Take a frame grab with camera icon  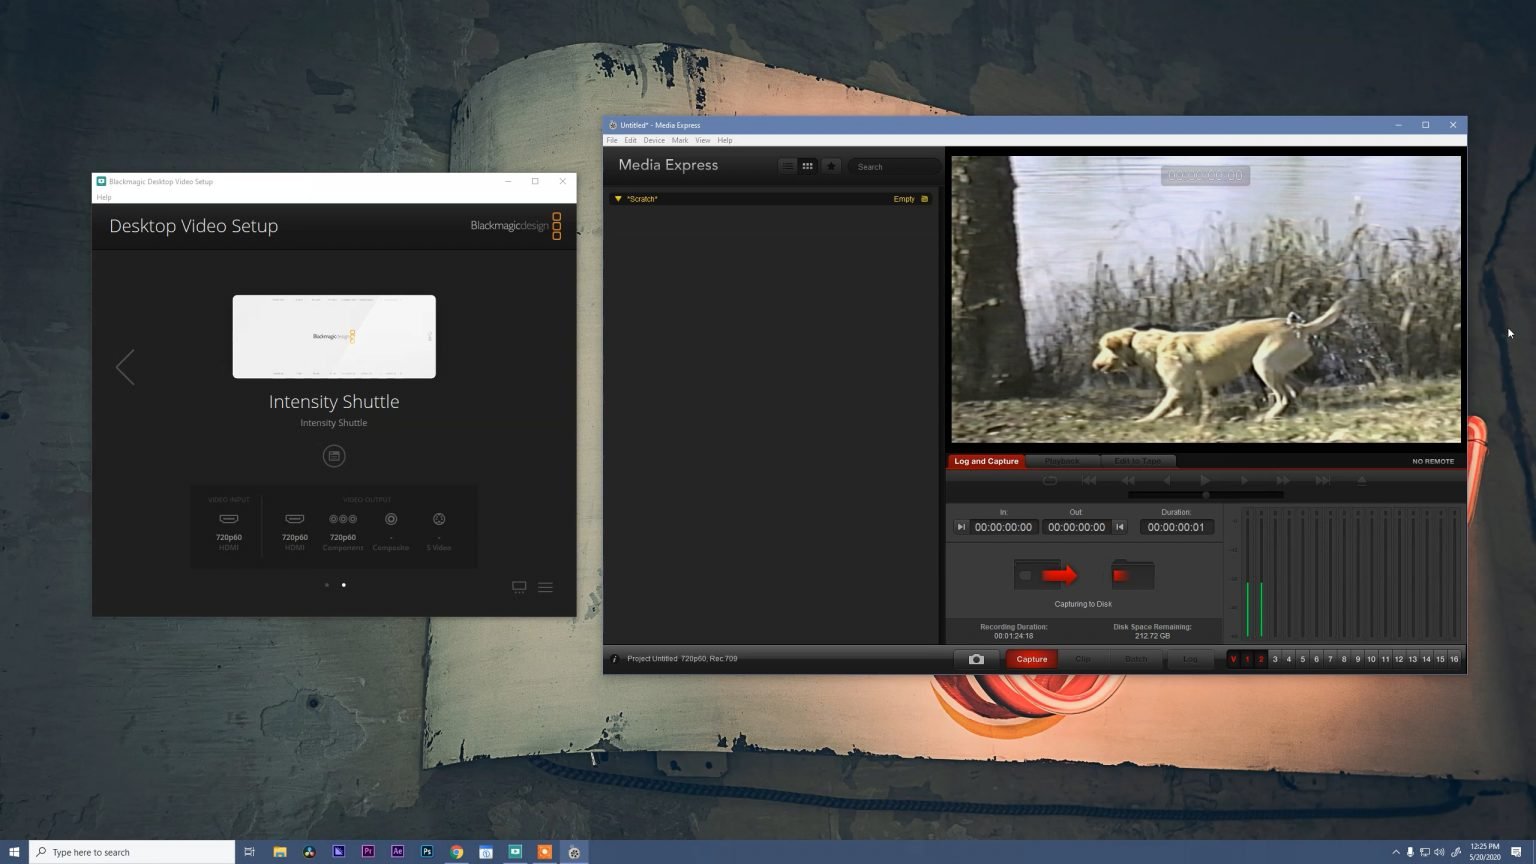(977, 659)
